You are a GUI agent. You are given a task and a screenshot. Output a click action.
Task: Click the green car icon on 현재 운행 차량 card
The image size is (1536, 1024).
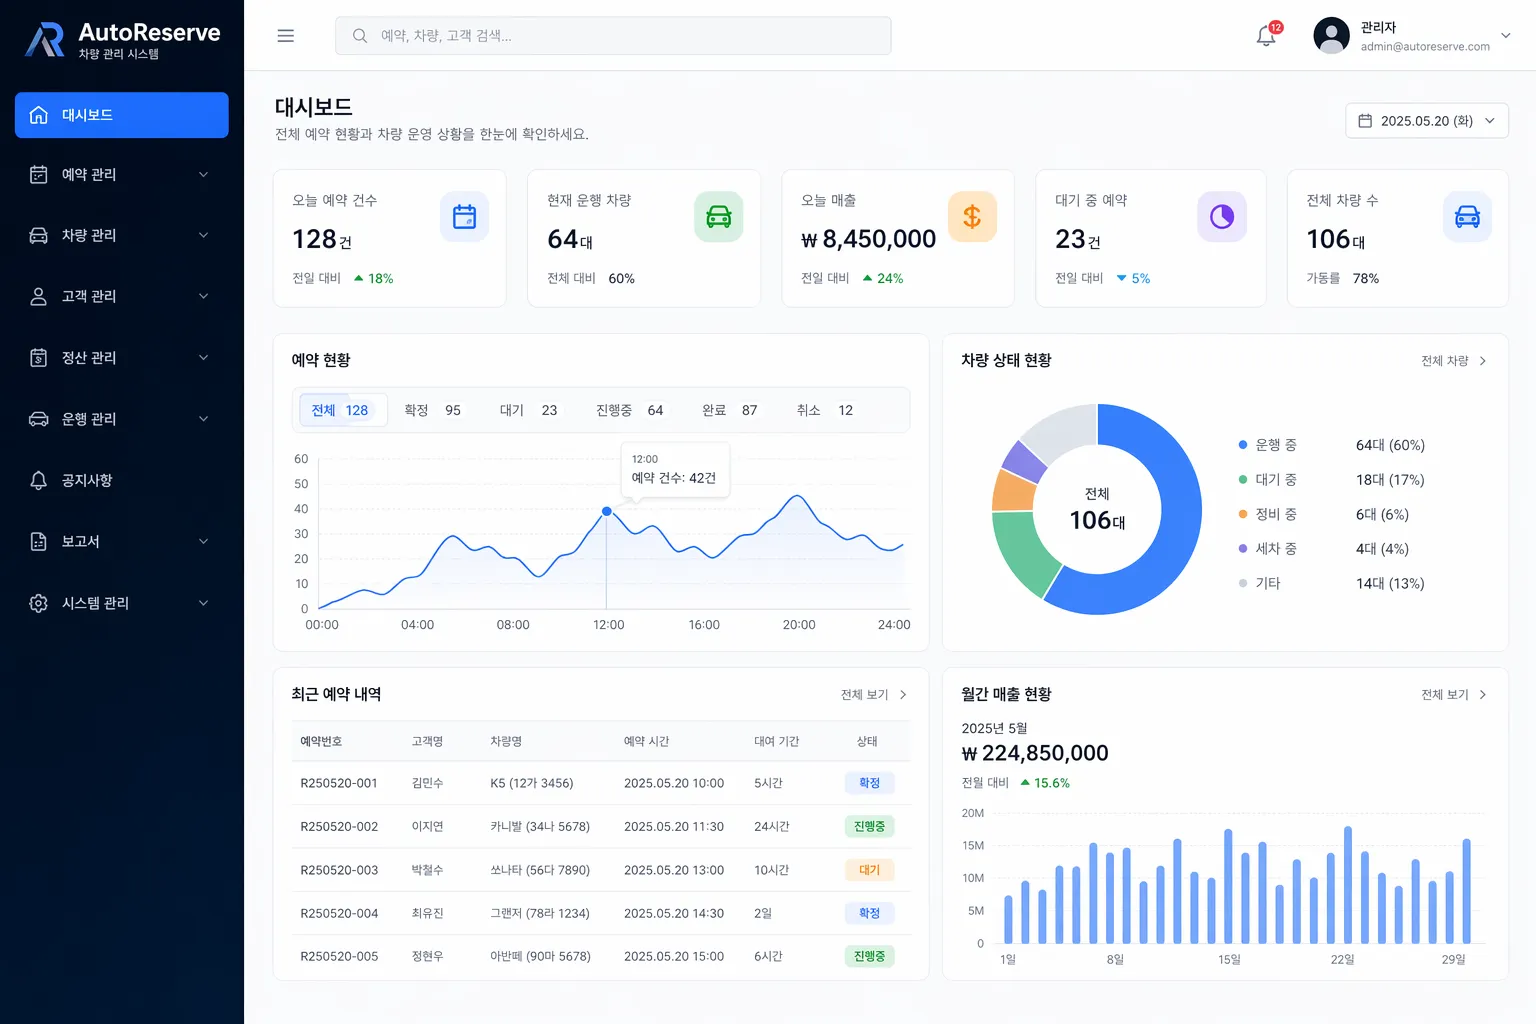(x=719, y=216)
